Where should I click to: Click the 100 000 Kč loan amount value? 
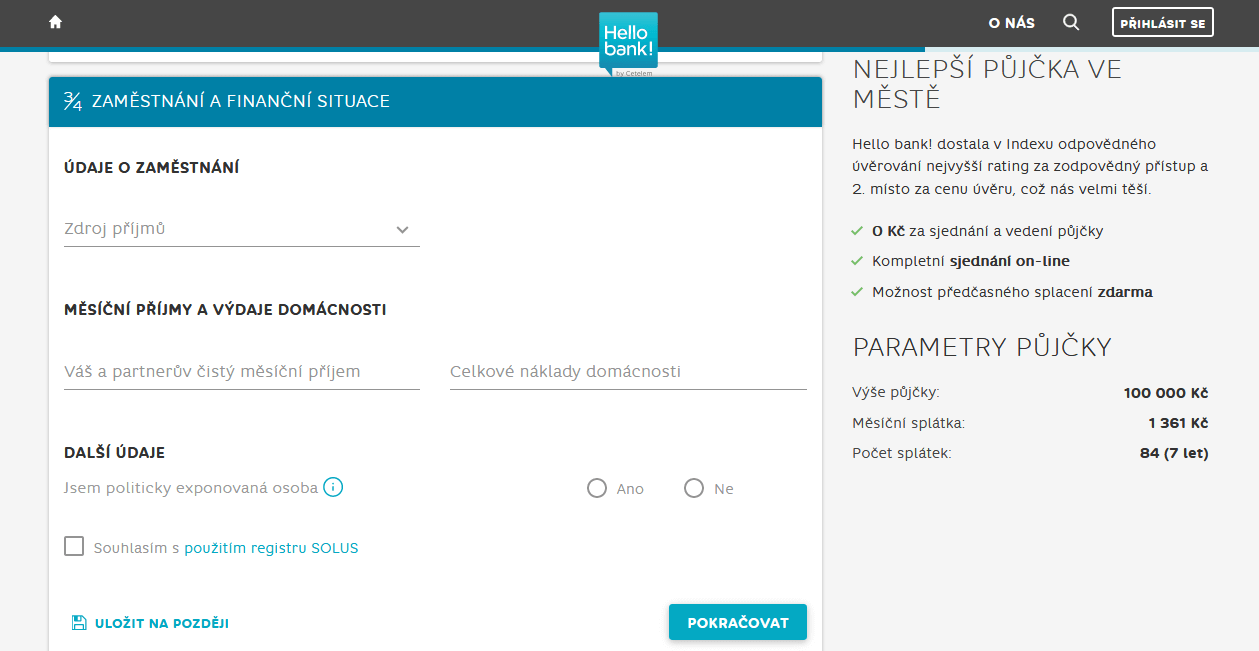click(x=1166, y=393)
